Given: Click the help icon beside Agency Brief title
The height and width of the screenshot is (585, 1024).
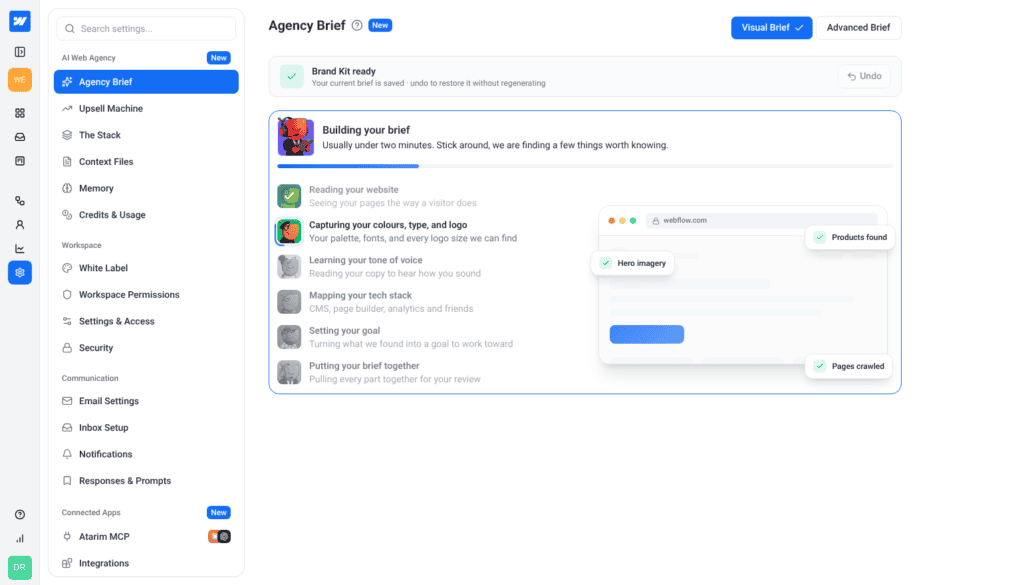Looking at the screenshot, I should point(357,25).
